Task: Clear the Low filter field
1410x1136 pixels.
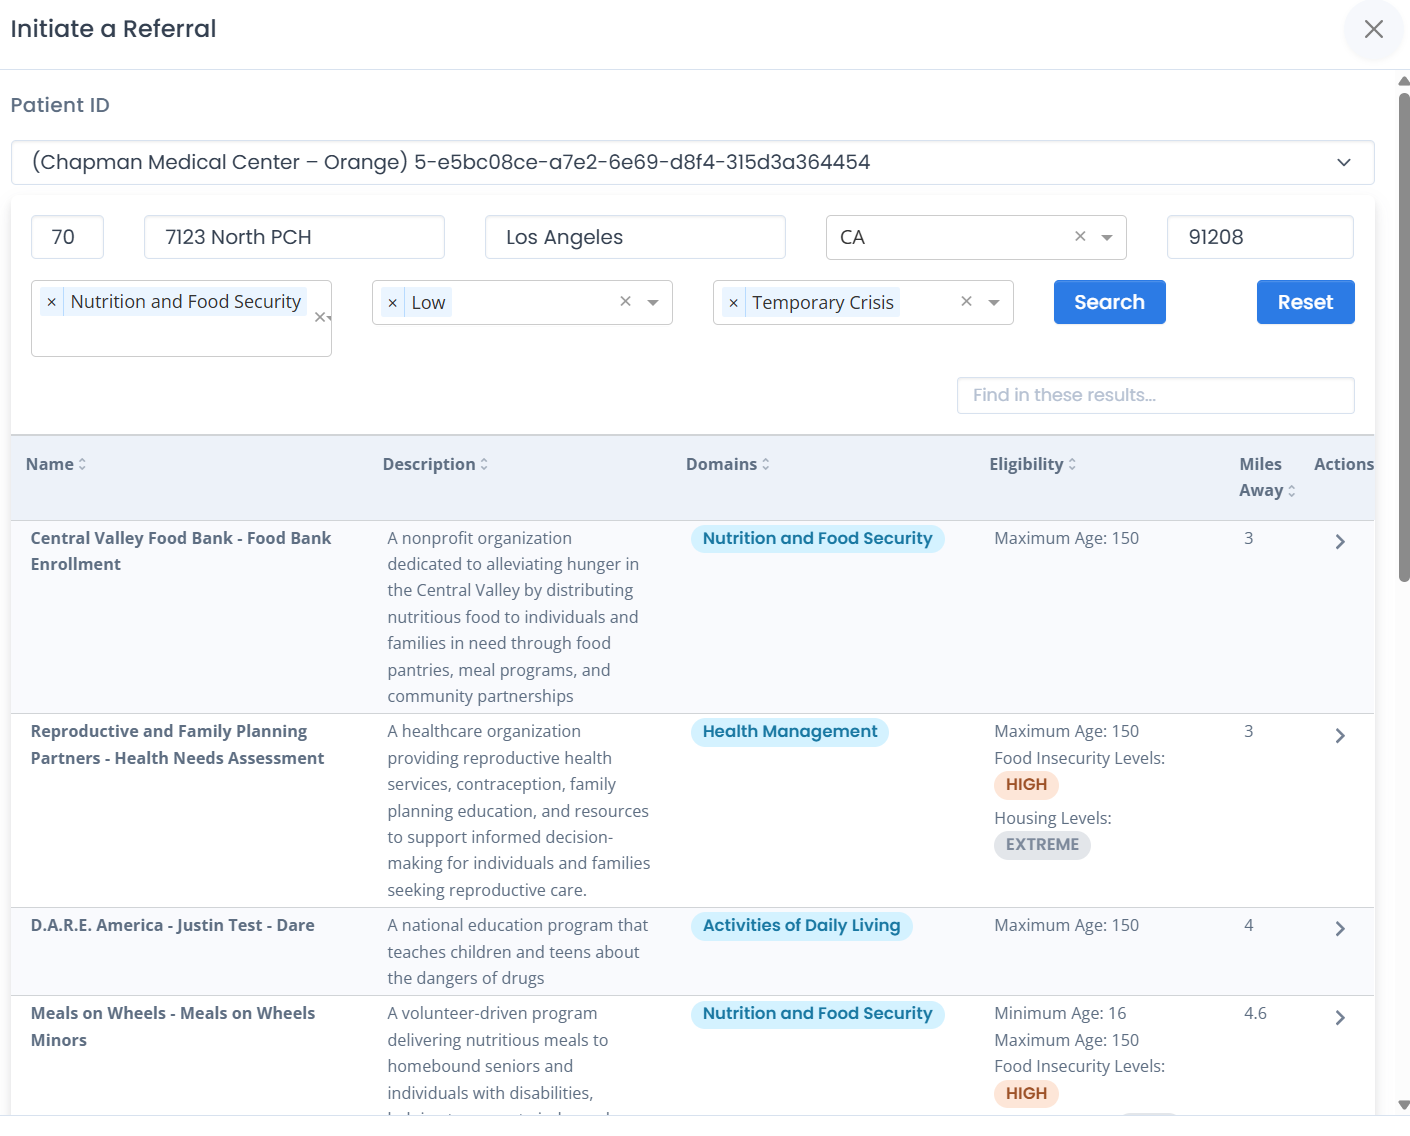Action: 625,302
